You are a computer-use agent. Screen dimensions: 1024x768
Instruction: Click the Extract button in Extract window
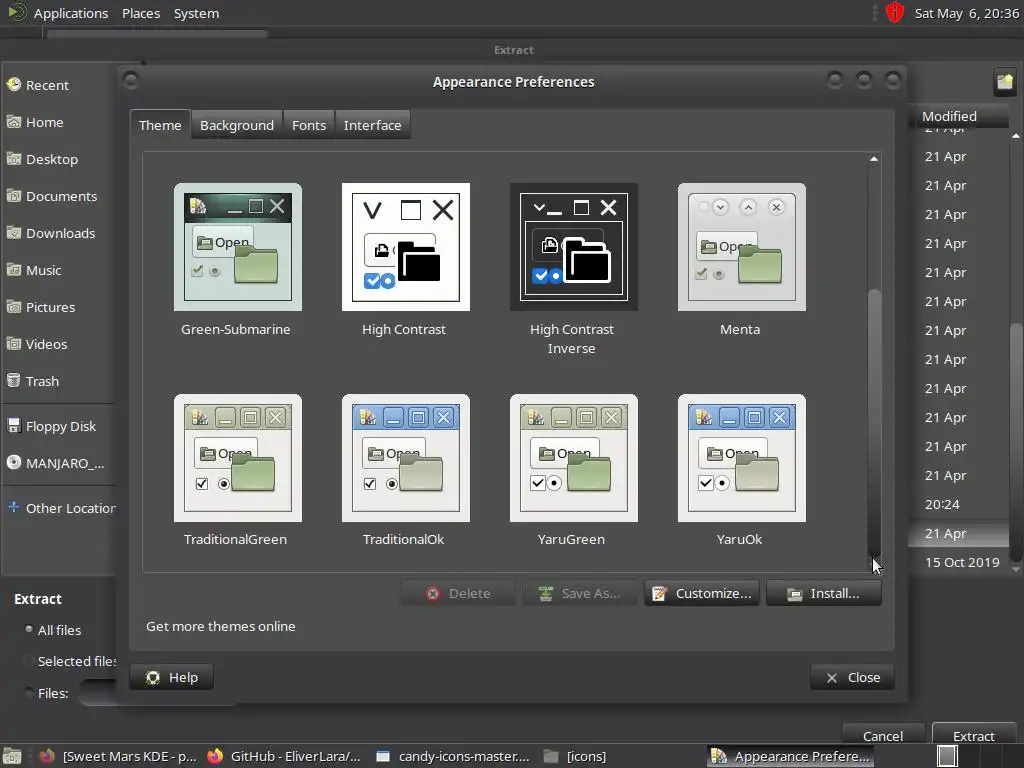tap(974, 736)
